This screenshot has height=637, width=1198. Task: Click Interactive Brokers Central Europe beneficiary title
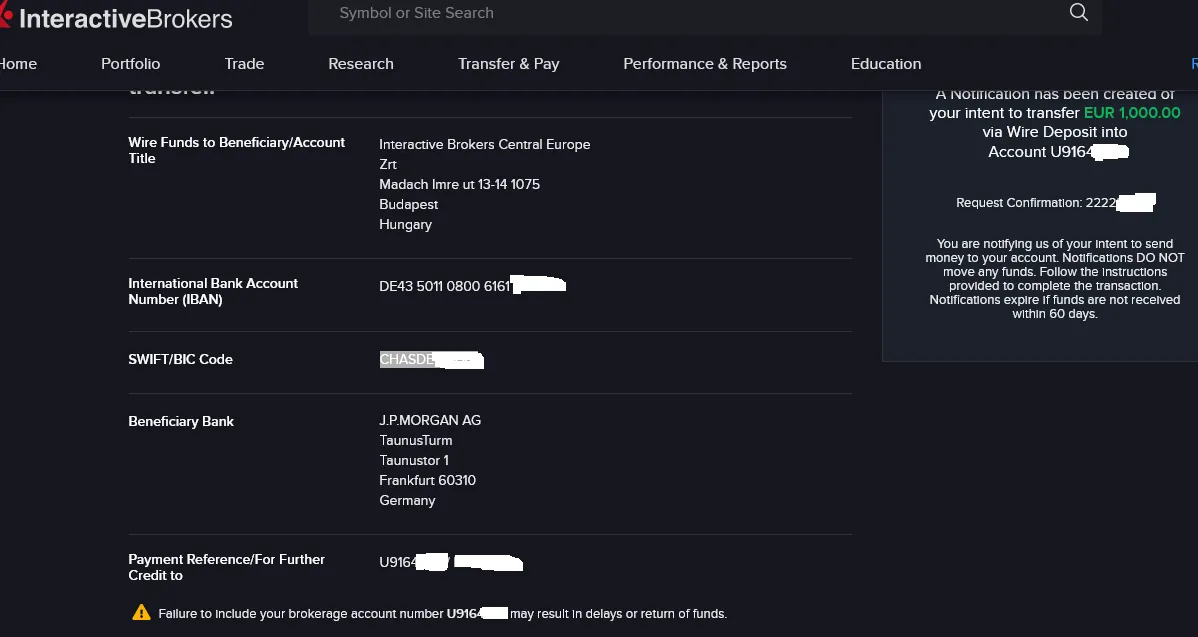484,144
